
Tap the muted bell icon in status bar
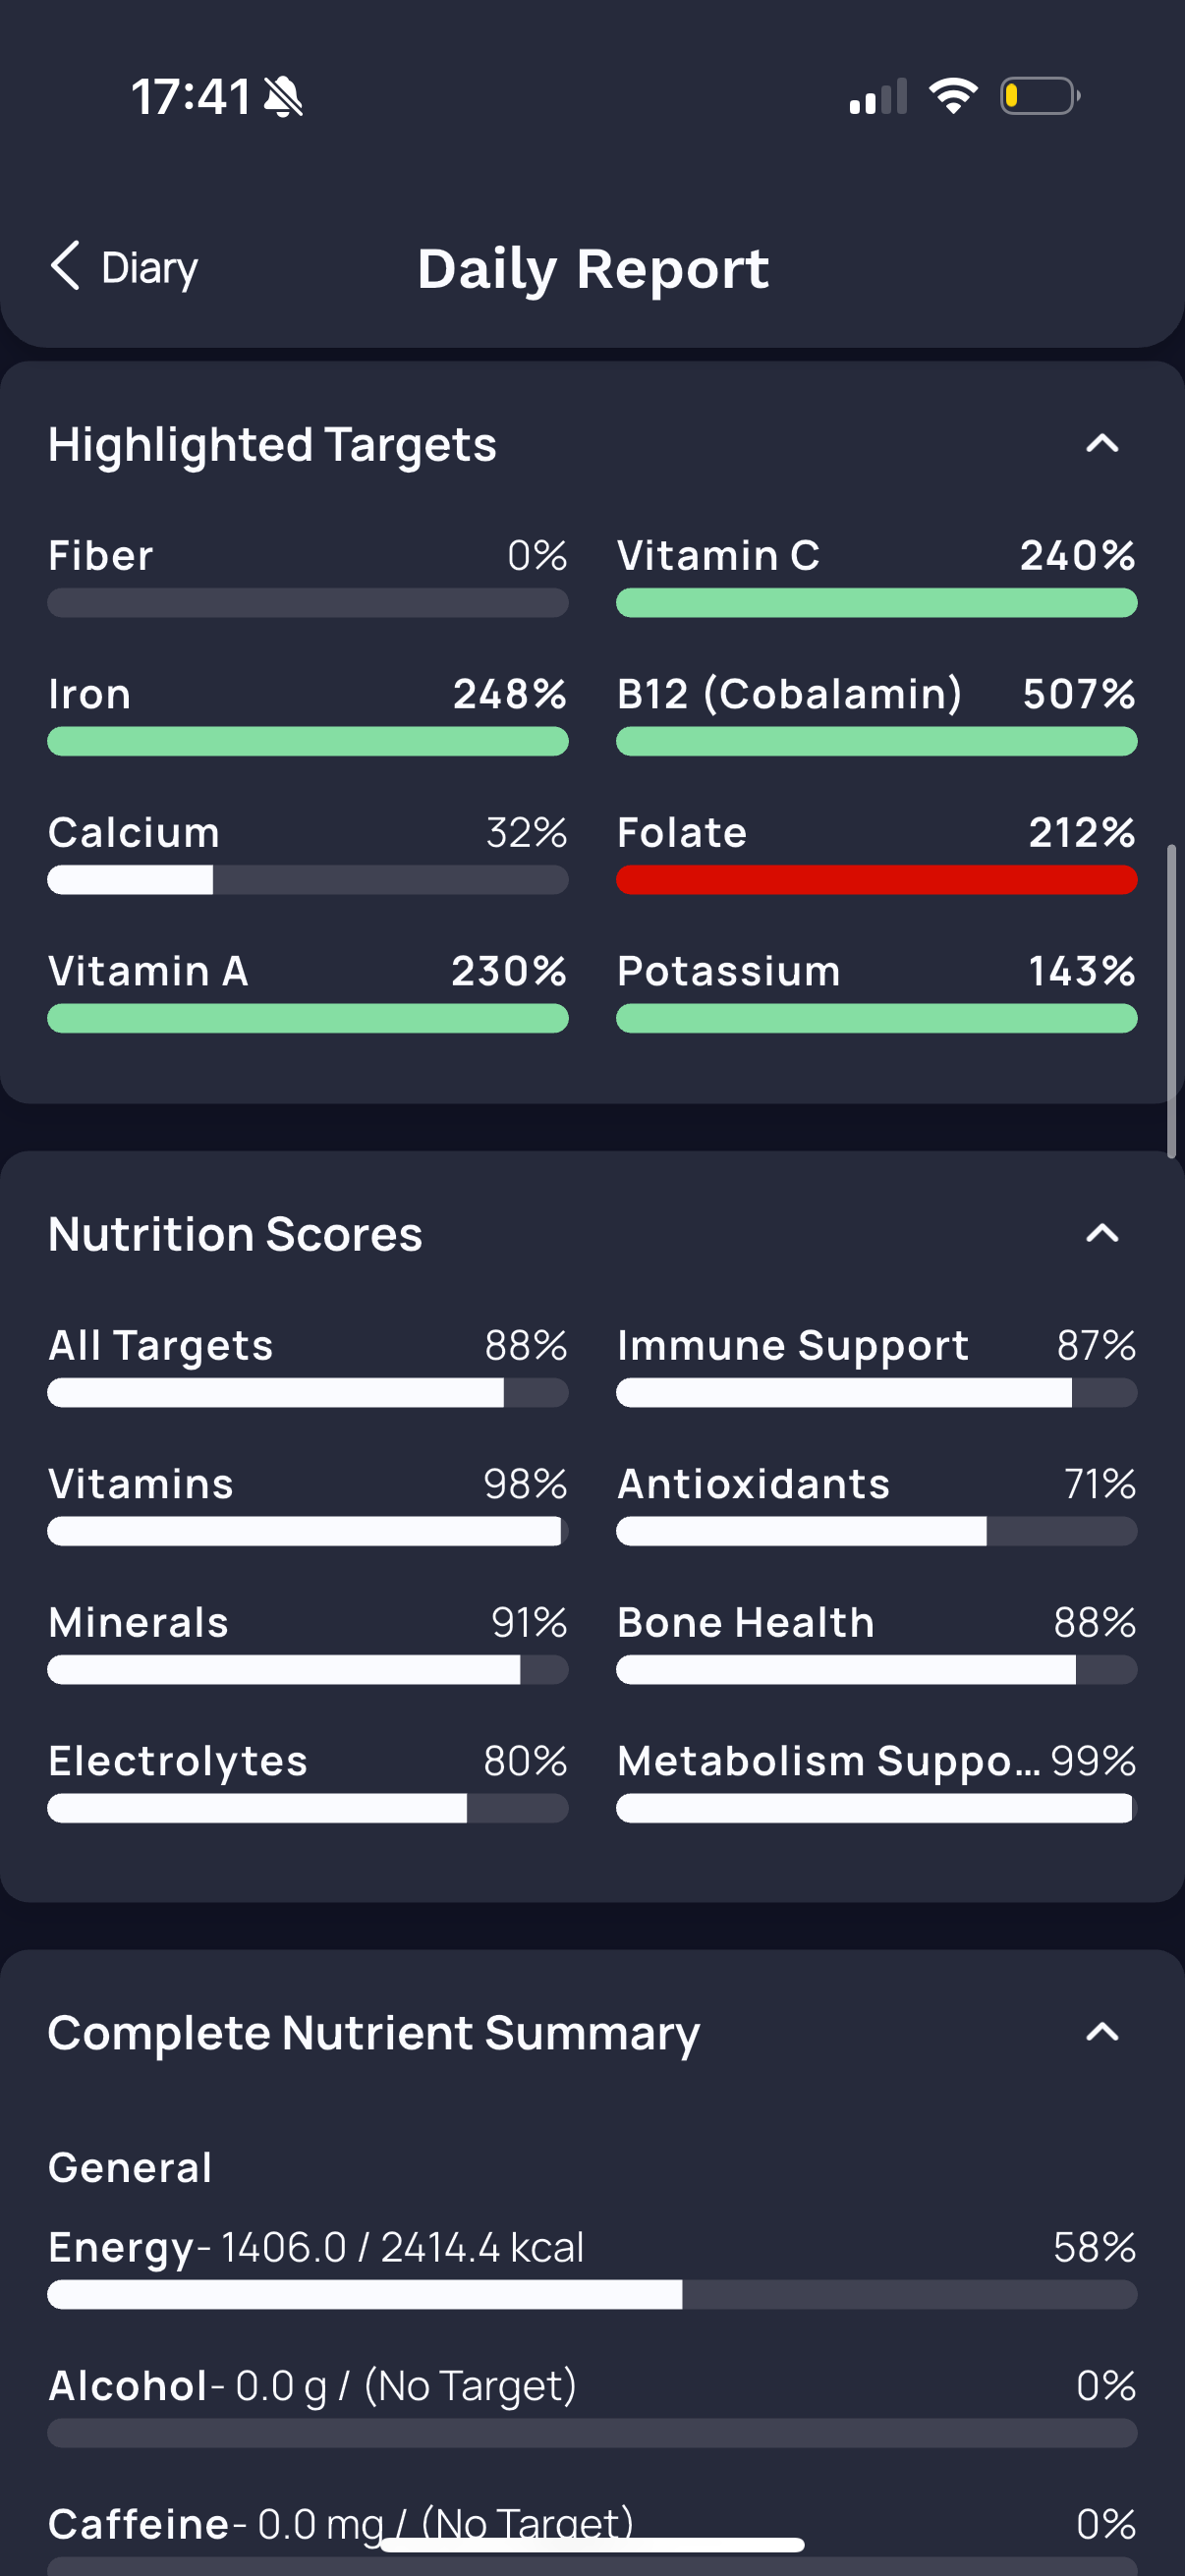point(283,97)
